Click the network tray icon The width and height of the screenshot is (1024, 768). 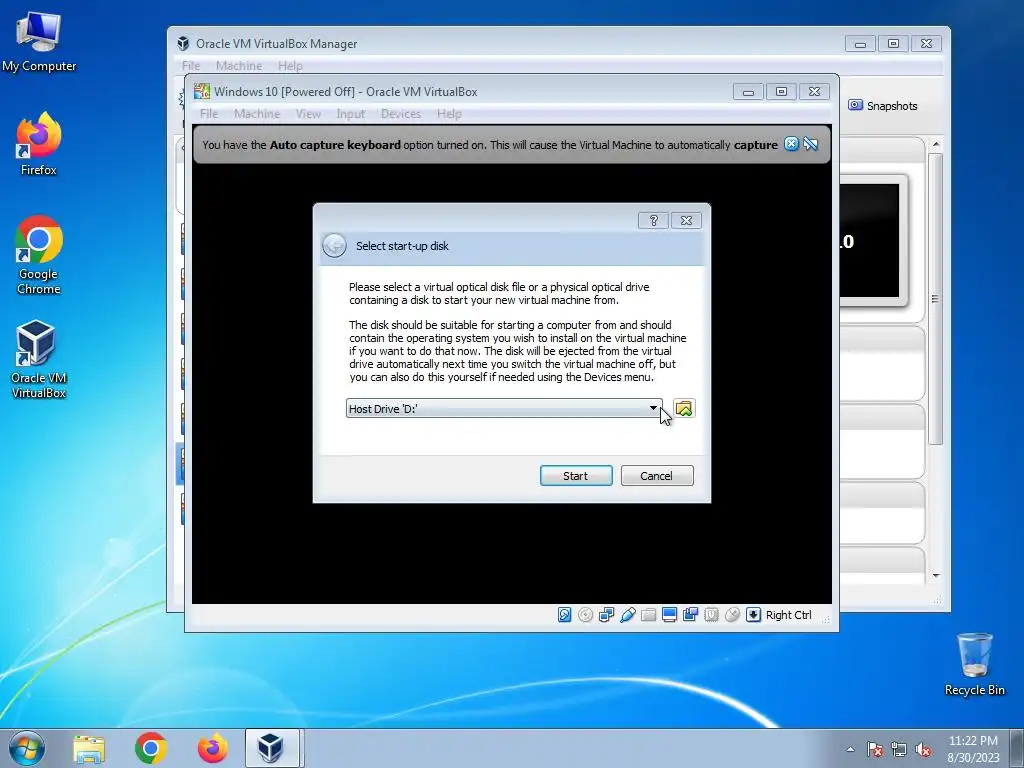point(899,749)
